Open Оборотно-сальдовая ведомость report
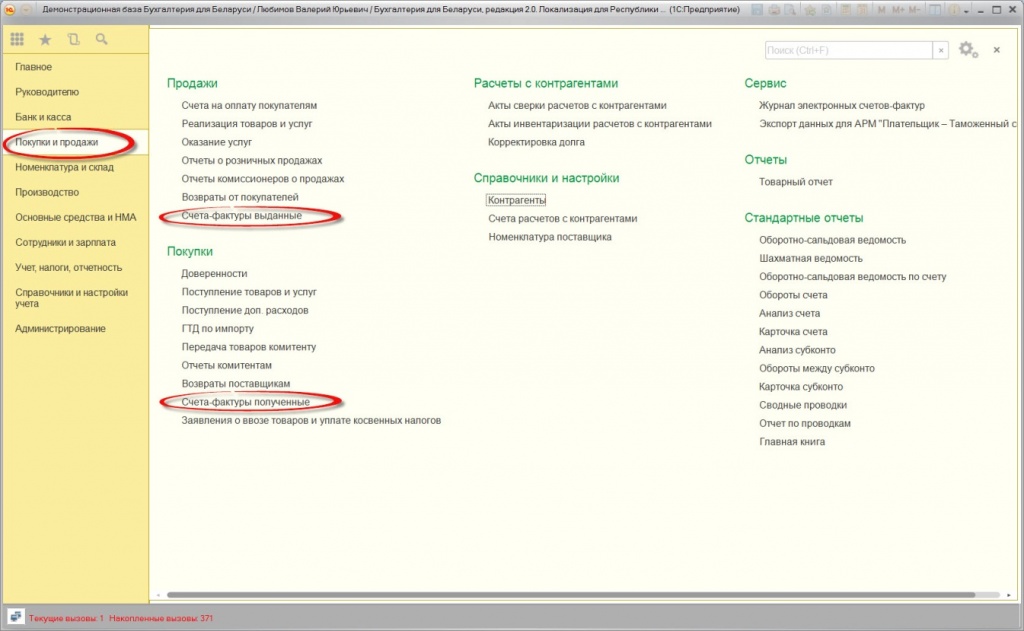 [832, 240]
